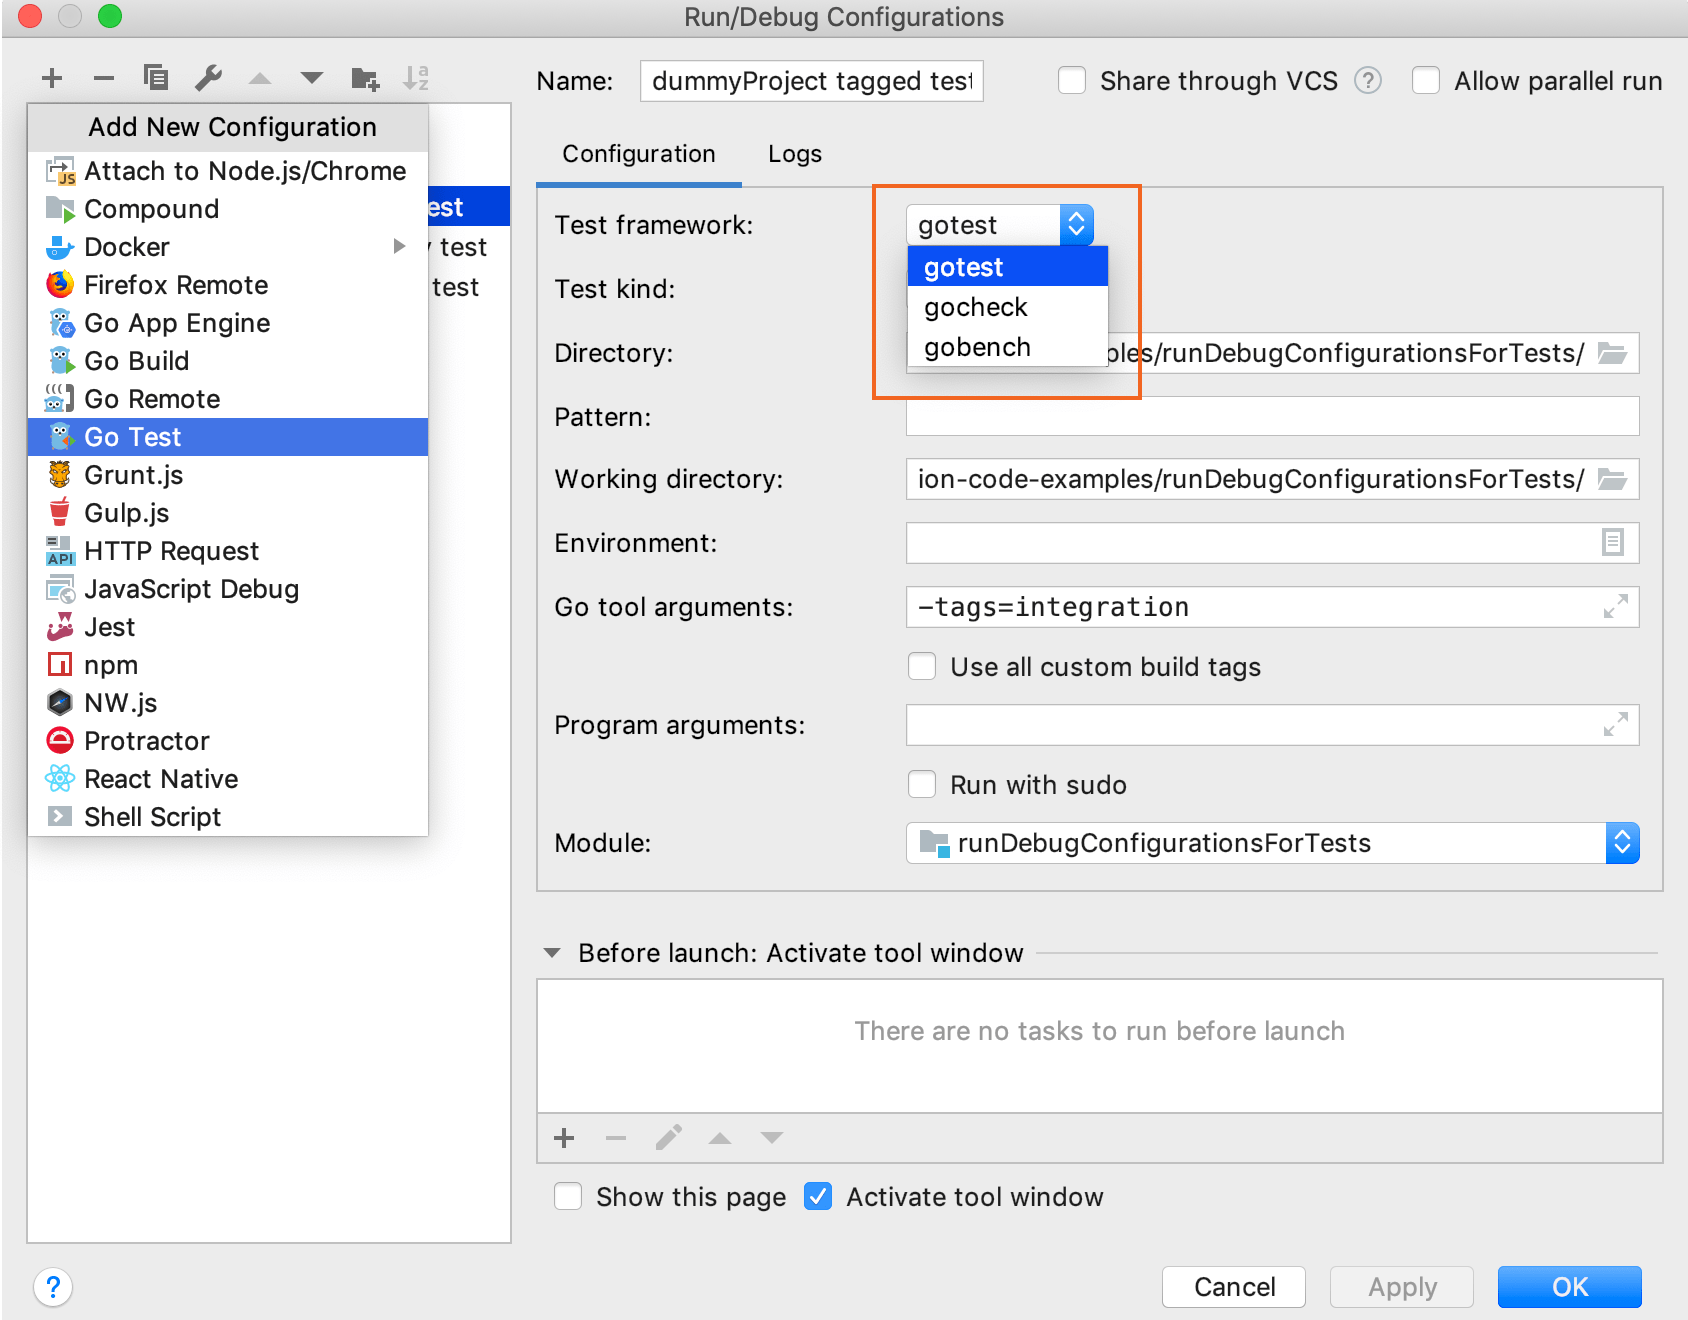Select Compound configuration type
This screenshot has width=1688, height=1320.
click(228, 209)
